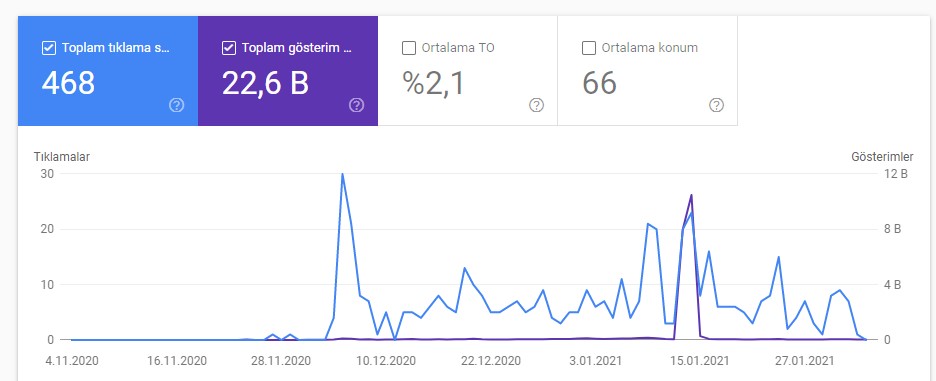The image size is (936, 381).
Task: Select the blue 468 clicks card
Action: click(108, 71)
